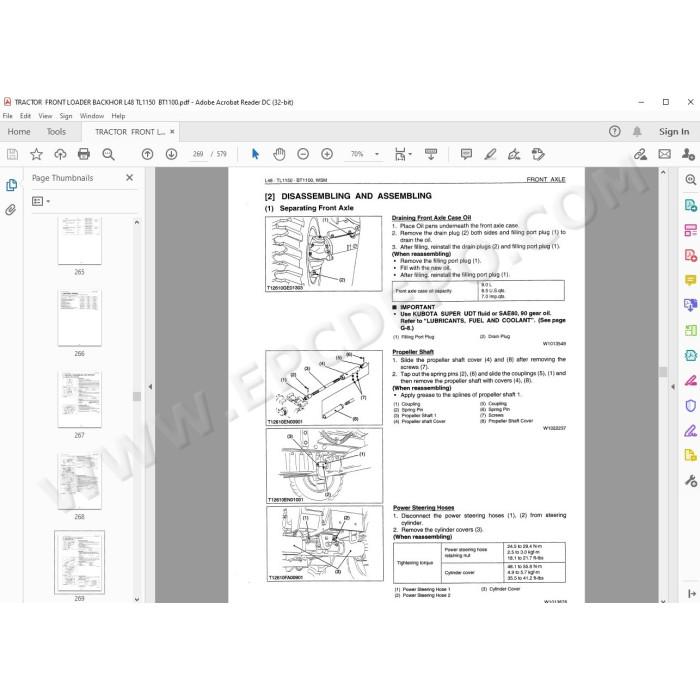Activate the selection arrow tool

click(255, 154)
